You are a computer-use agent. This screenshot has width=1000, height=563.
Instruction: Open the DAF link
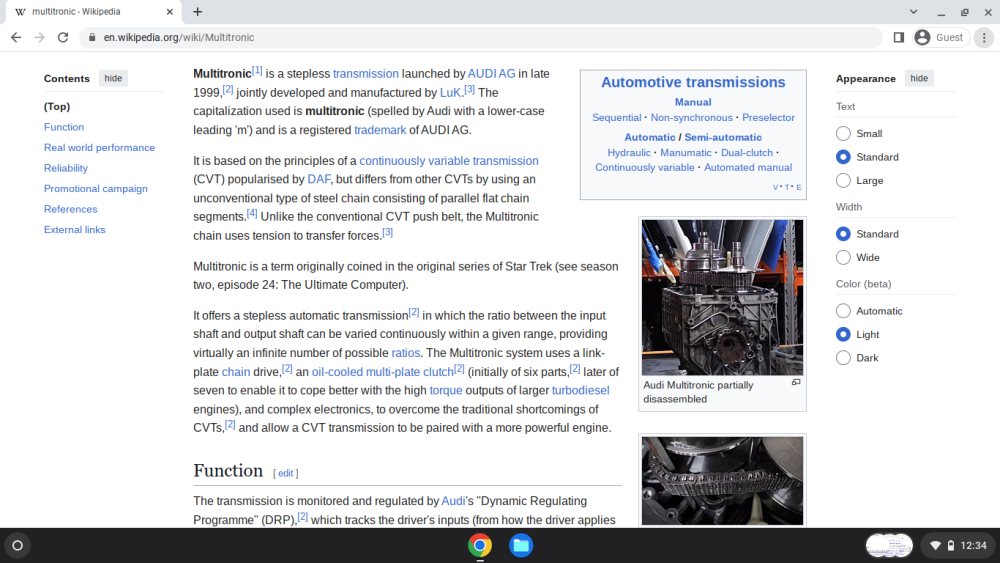pos(318,179)
